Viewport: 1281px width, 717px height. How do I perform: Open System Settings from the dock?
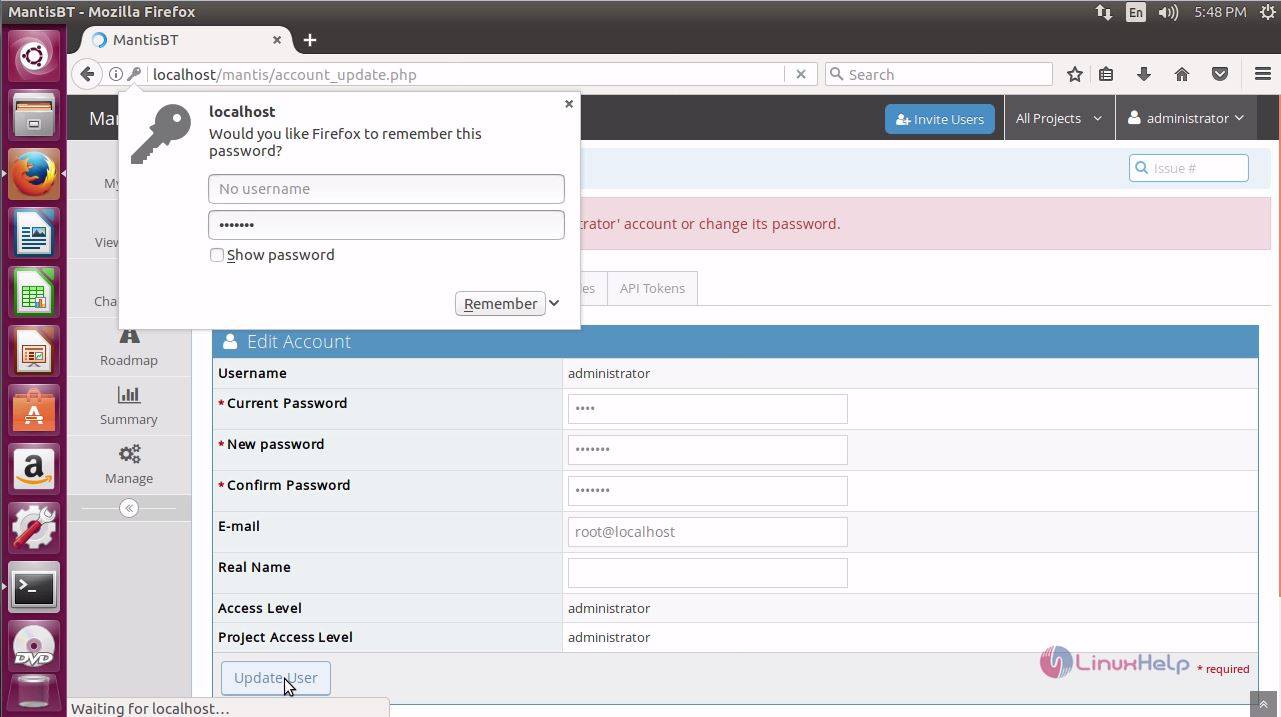34,528
